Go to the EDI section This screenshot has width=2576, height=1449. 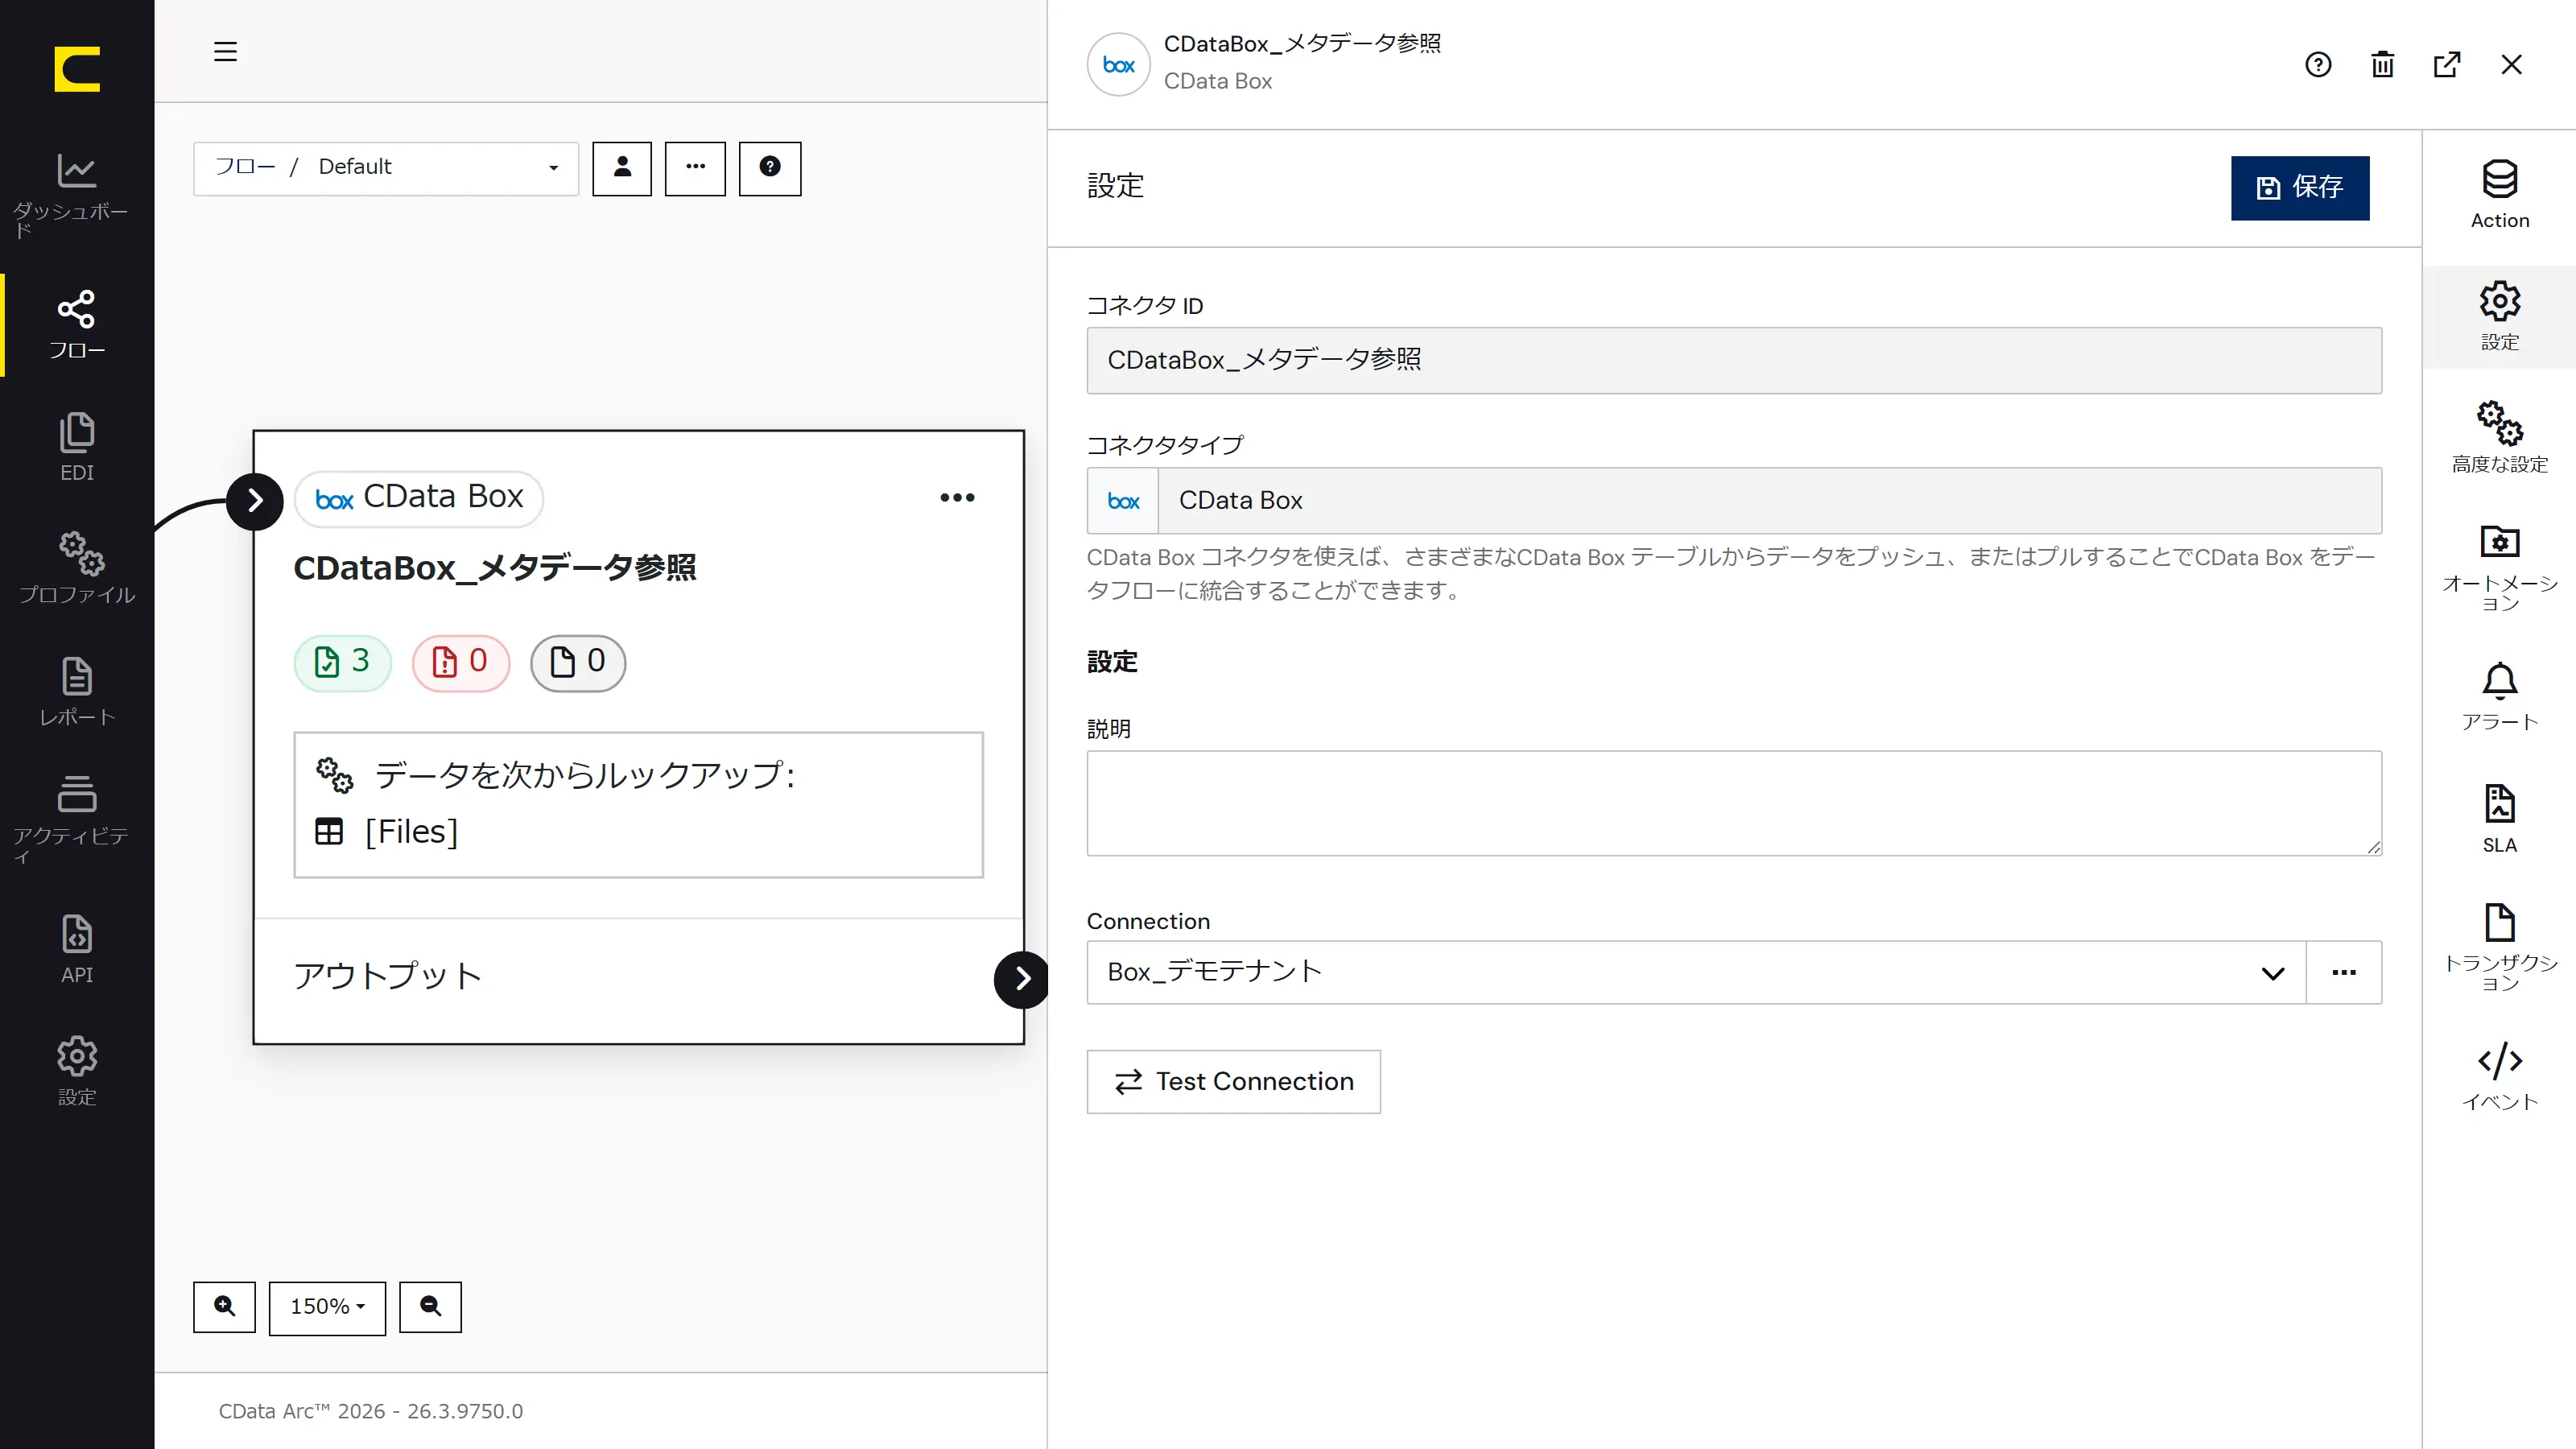[x=77, y=447]
